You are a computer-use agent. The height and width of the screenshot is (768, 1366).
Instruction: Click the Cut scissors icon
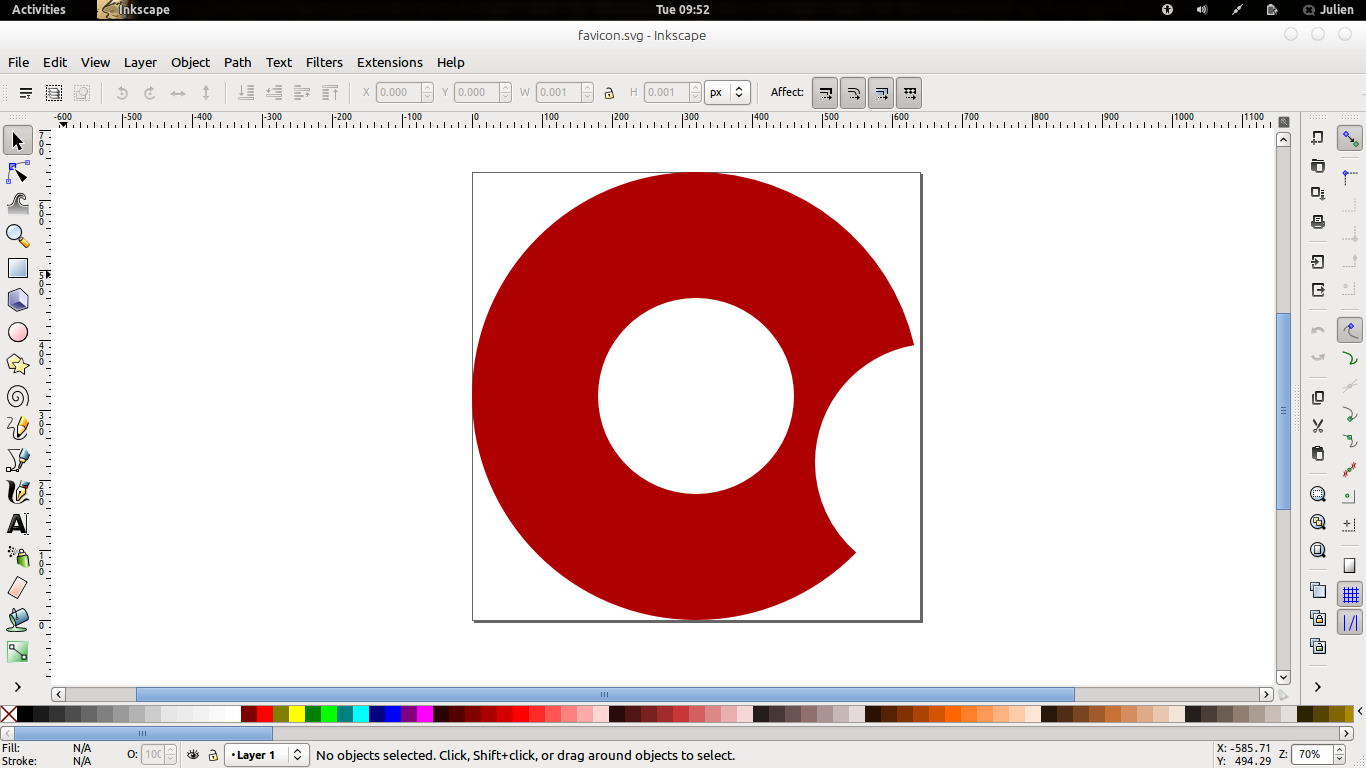click(1318, 426)
